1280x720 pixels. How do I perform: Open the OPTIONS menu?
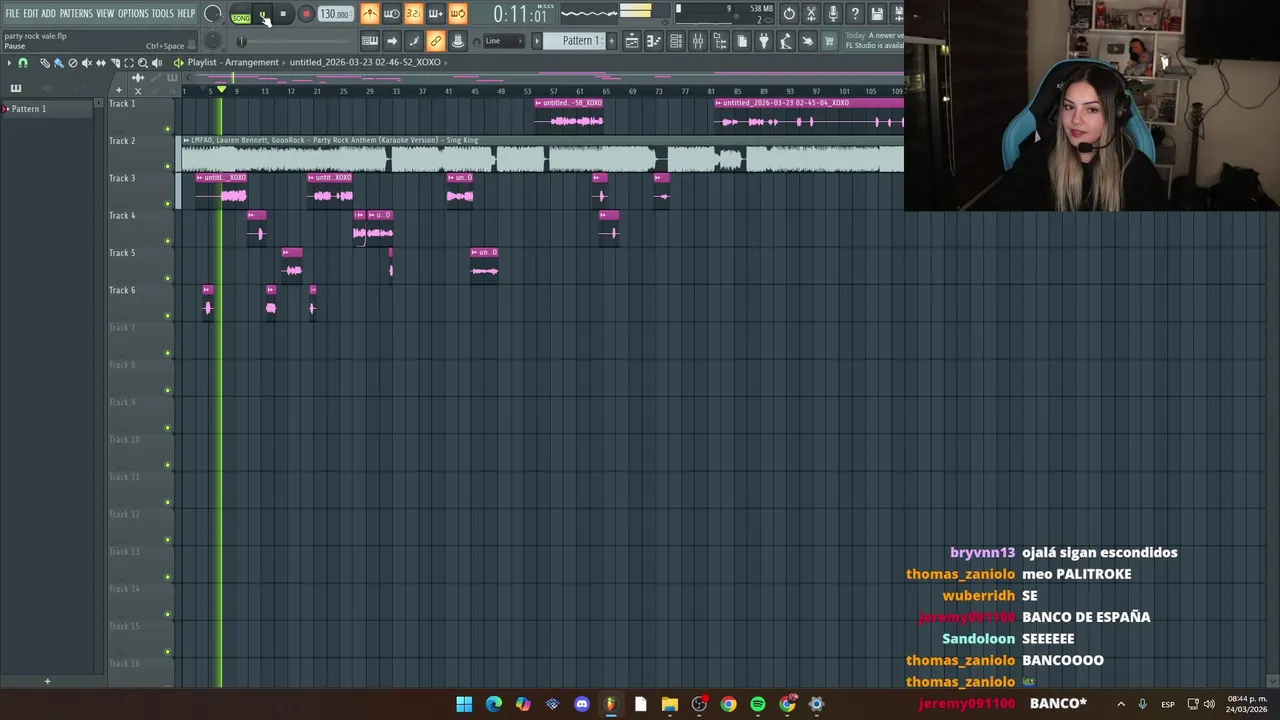pyautogui.click(x=133, y=14)
